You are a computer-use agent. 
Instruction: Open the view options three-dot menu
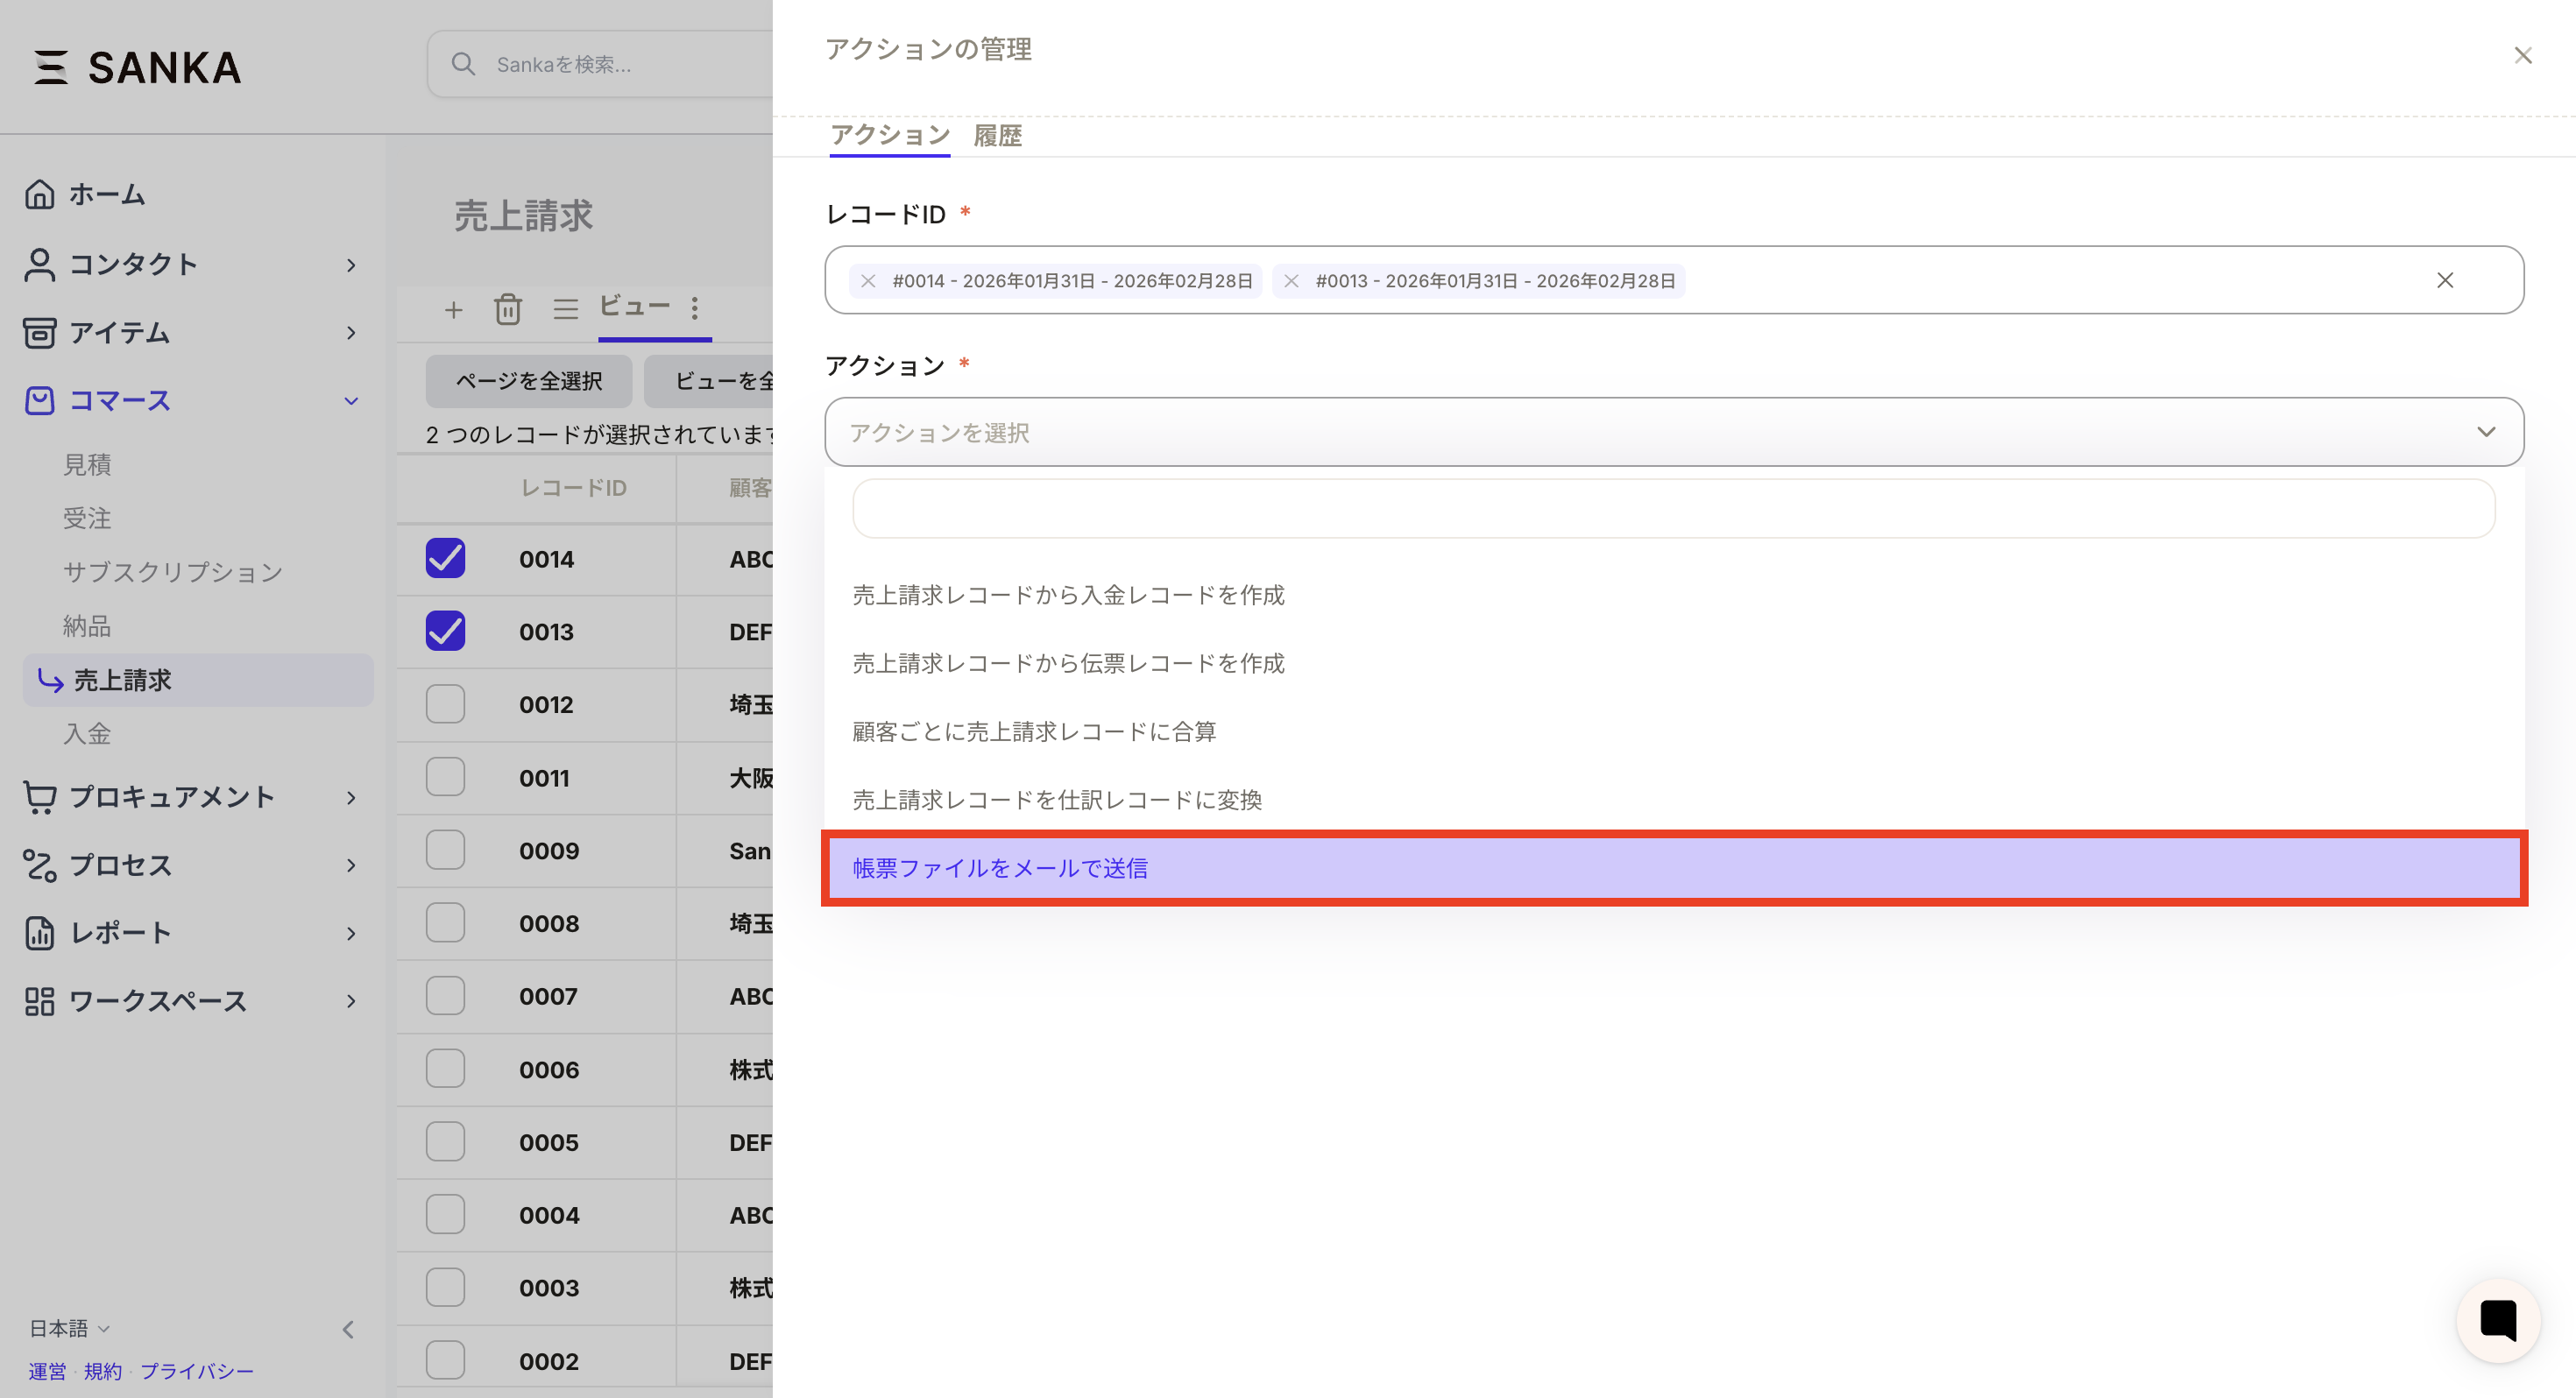coord(694,308)
